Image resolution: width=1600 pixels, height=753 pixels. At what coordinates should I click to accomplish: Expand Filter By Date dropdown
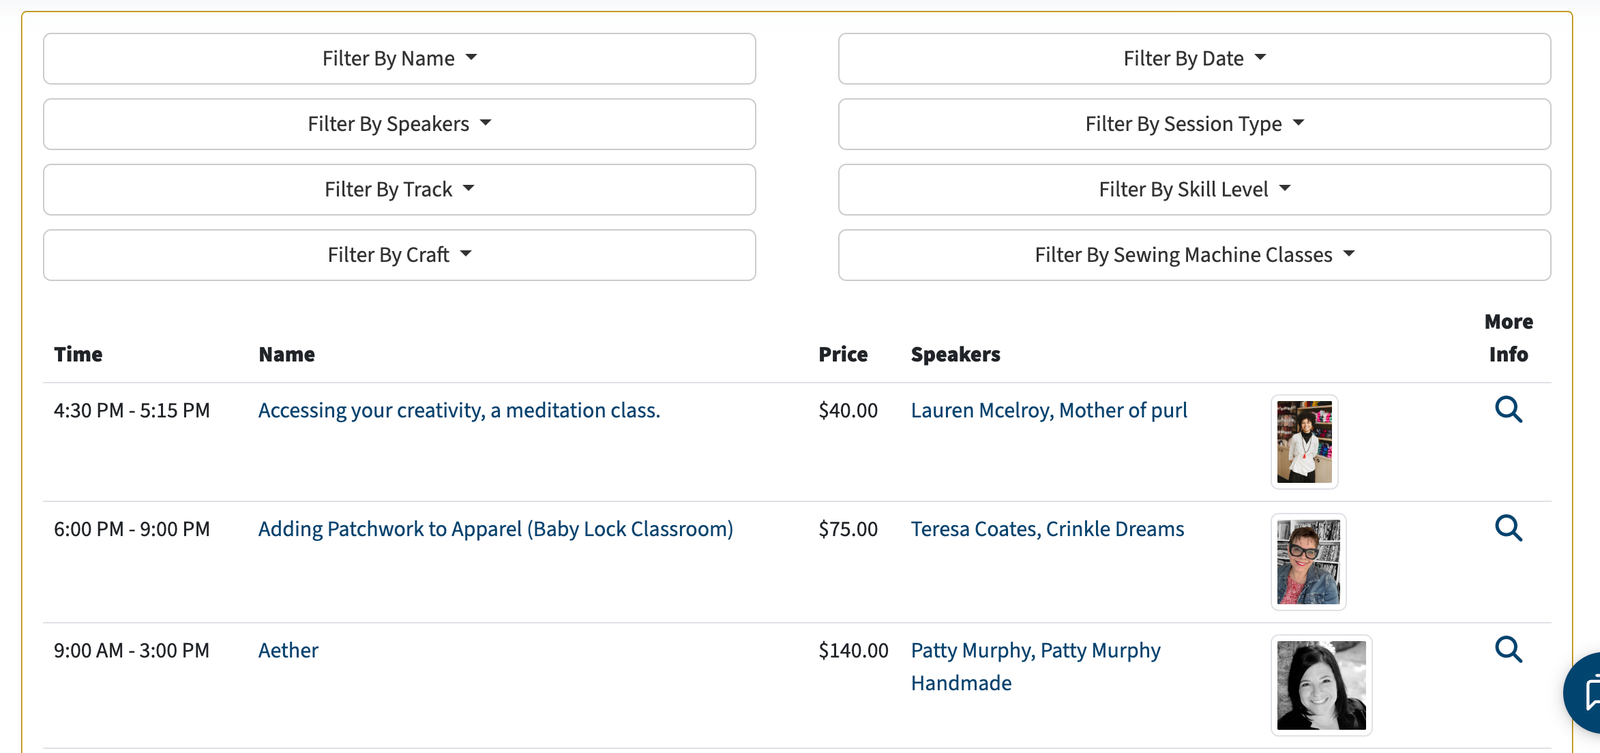tap(1194, 59)
